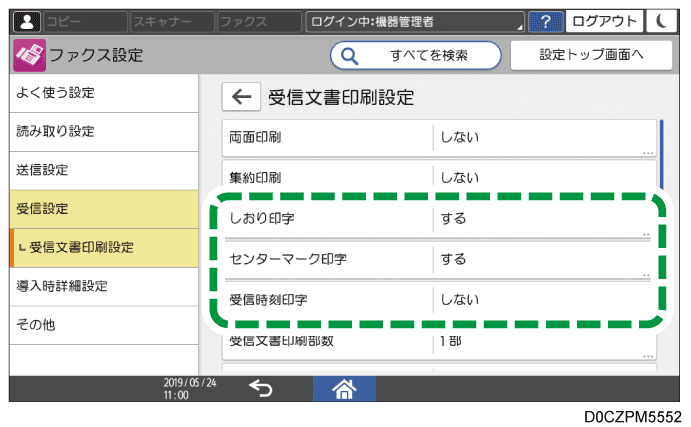The width and height of the screenshot is (691, 427).
Task: Select the ファクス function tab
Action: 259,22
